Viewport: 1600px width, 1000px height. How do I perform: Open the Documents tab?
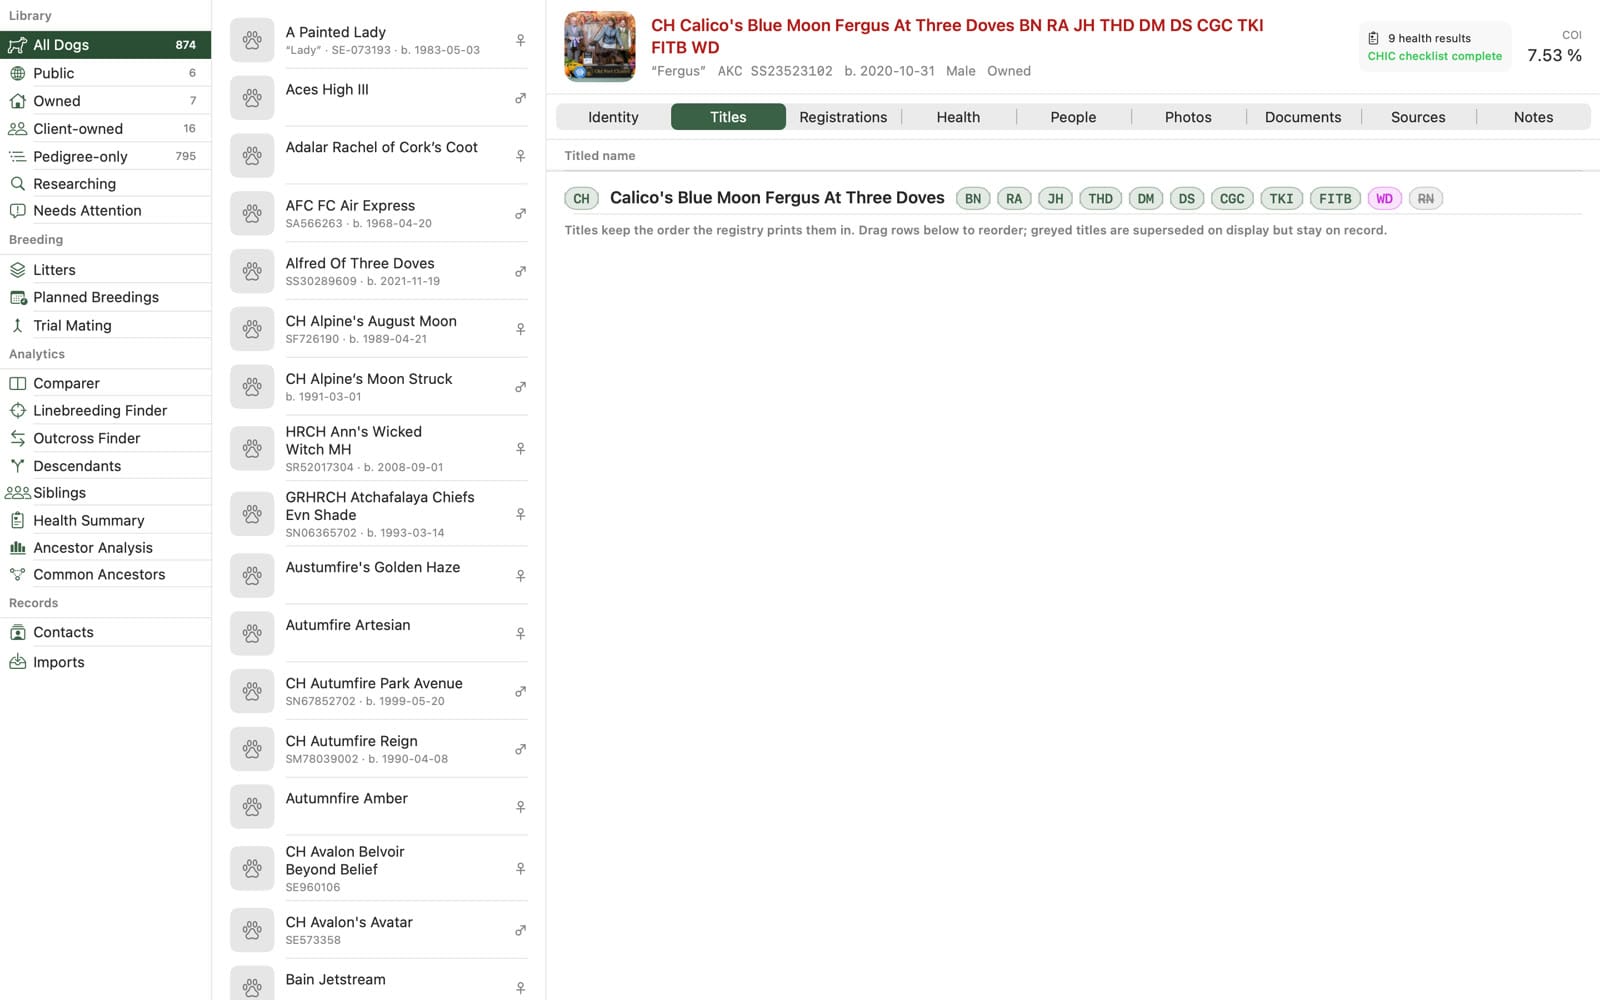click(1303, 117)
